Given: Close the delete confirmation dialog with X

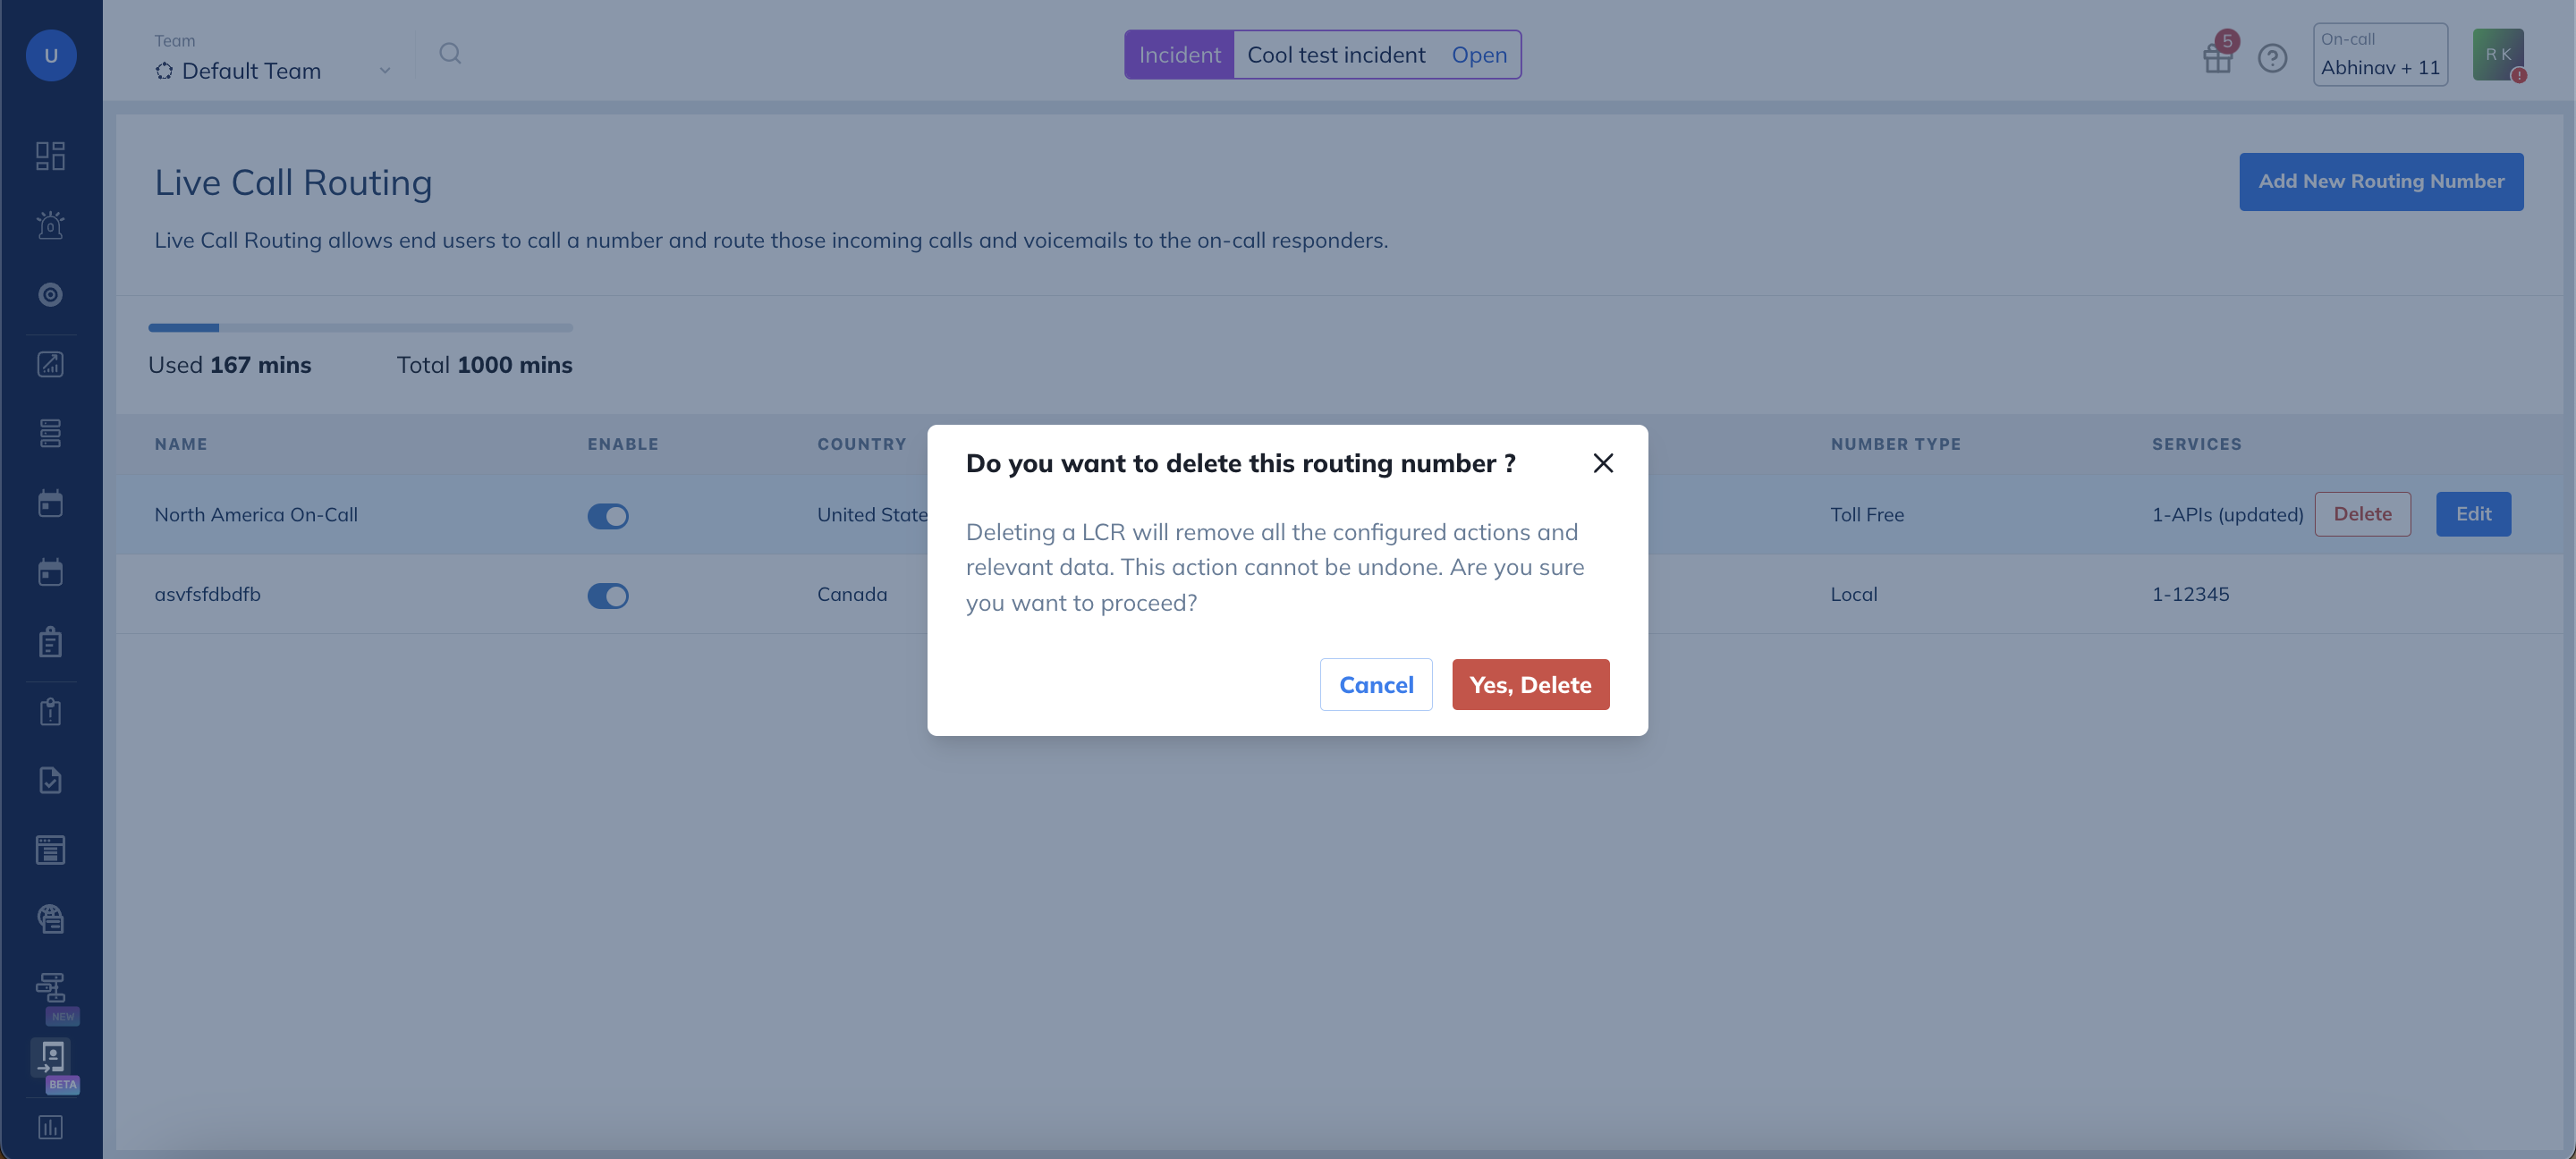Looking at the screenshot, I should tap(1603, 463).
